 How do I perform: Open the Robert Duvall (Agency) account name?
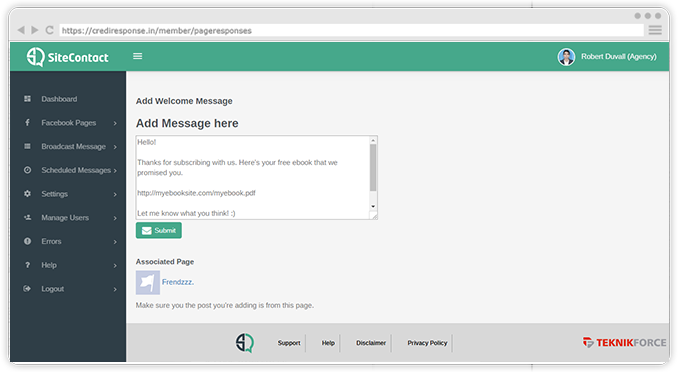[618, 57]
